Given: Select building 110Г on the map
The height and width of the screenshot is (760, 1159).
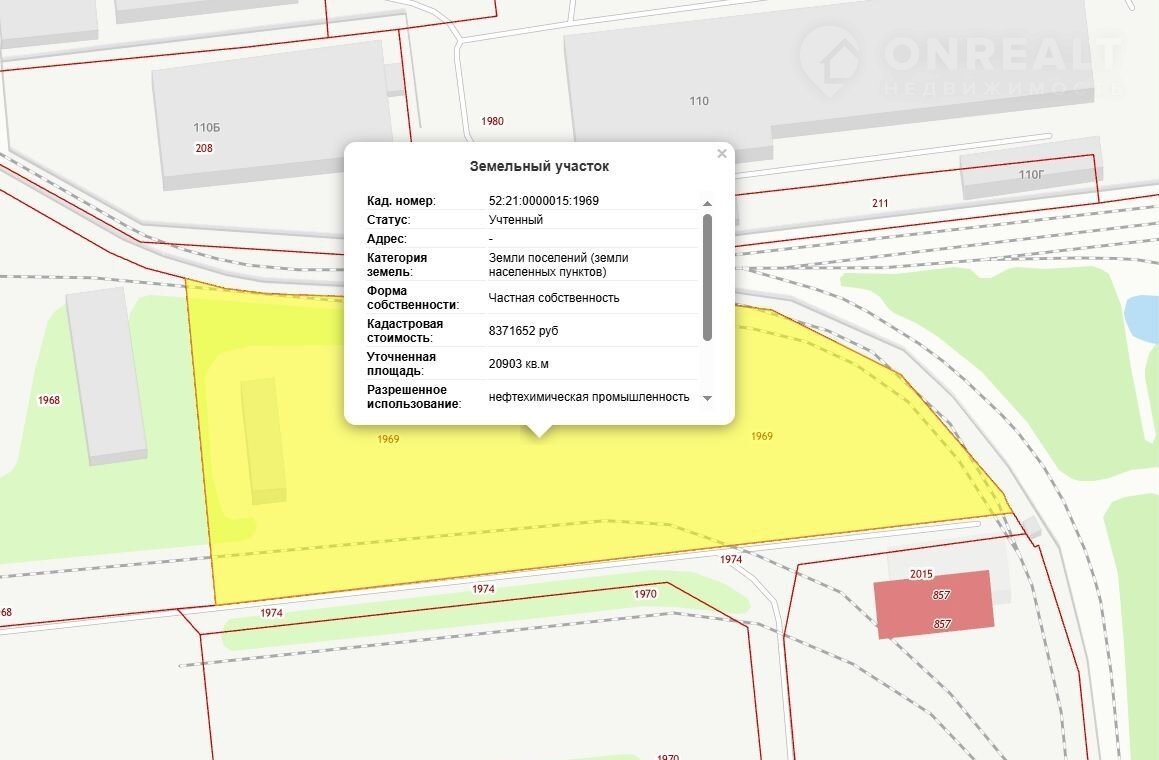Looking at the screenshot, I should pos(1028,176).
